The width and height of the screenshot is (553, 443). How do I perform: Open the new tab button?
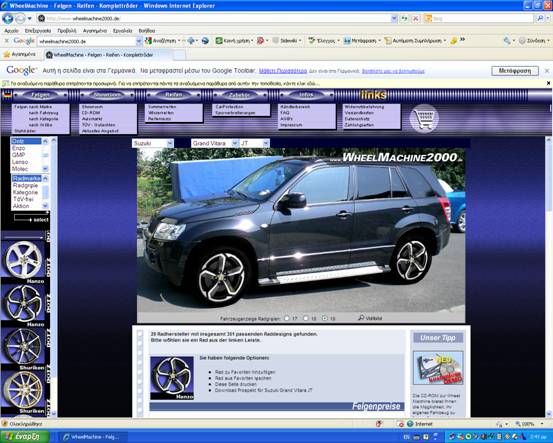pyautogui.click(x=179, y=55)
